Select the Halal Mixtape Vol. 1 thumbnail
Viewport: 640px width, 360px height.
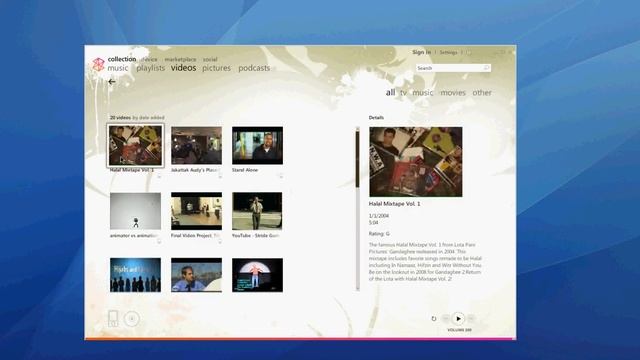[135, 145]
